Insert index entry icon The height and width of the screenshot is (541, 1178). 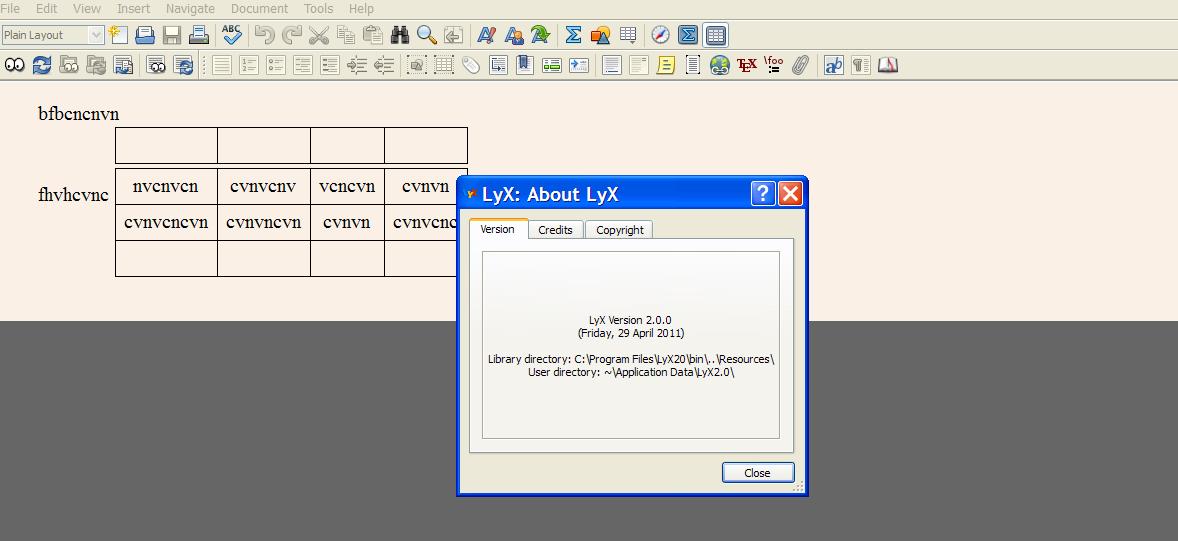[551, 65]
